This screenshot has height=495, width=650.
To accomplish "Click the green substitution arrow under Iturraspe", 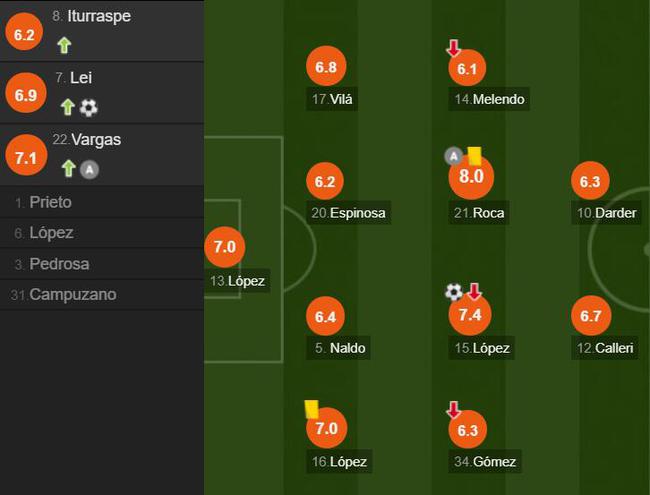I will pos(65,45).
